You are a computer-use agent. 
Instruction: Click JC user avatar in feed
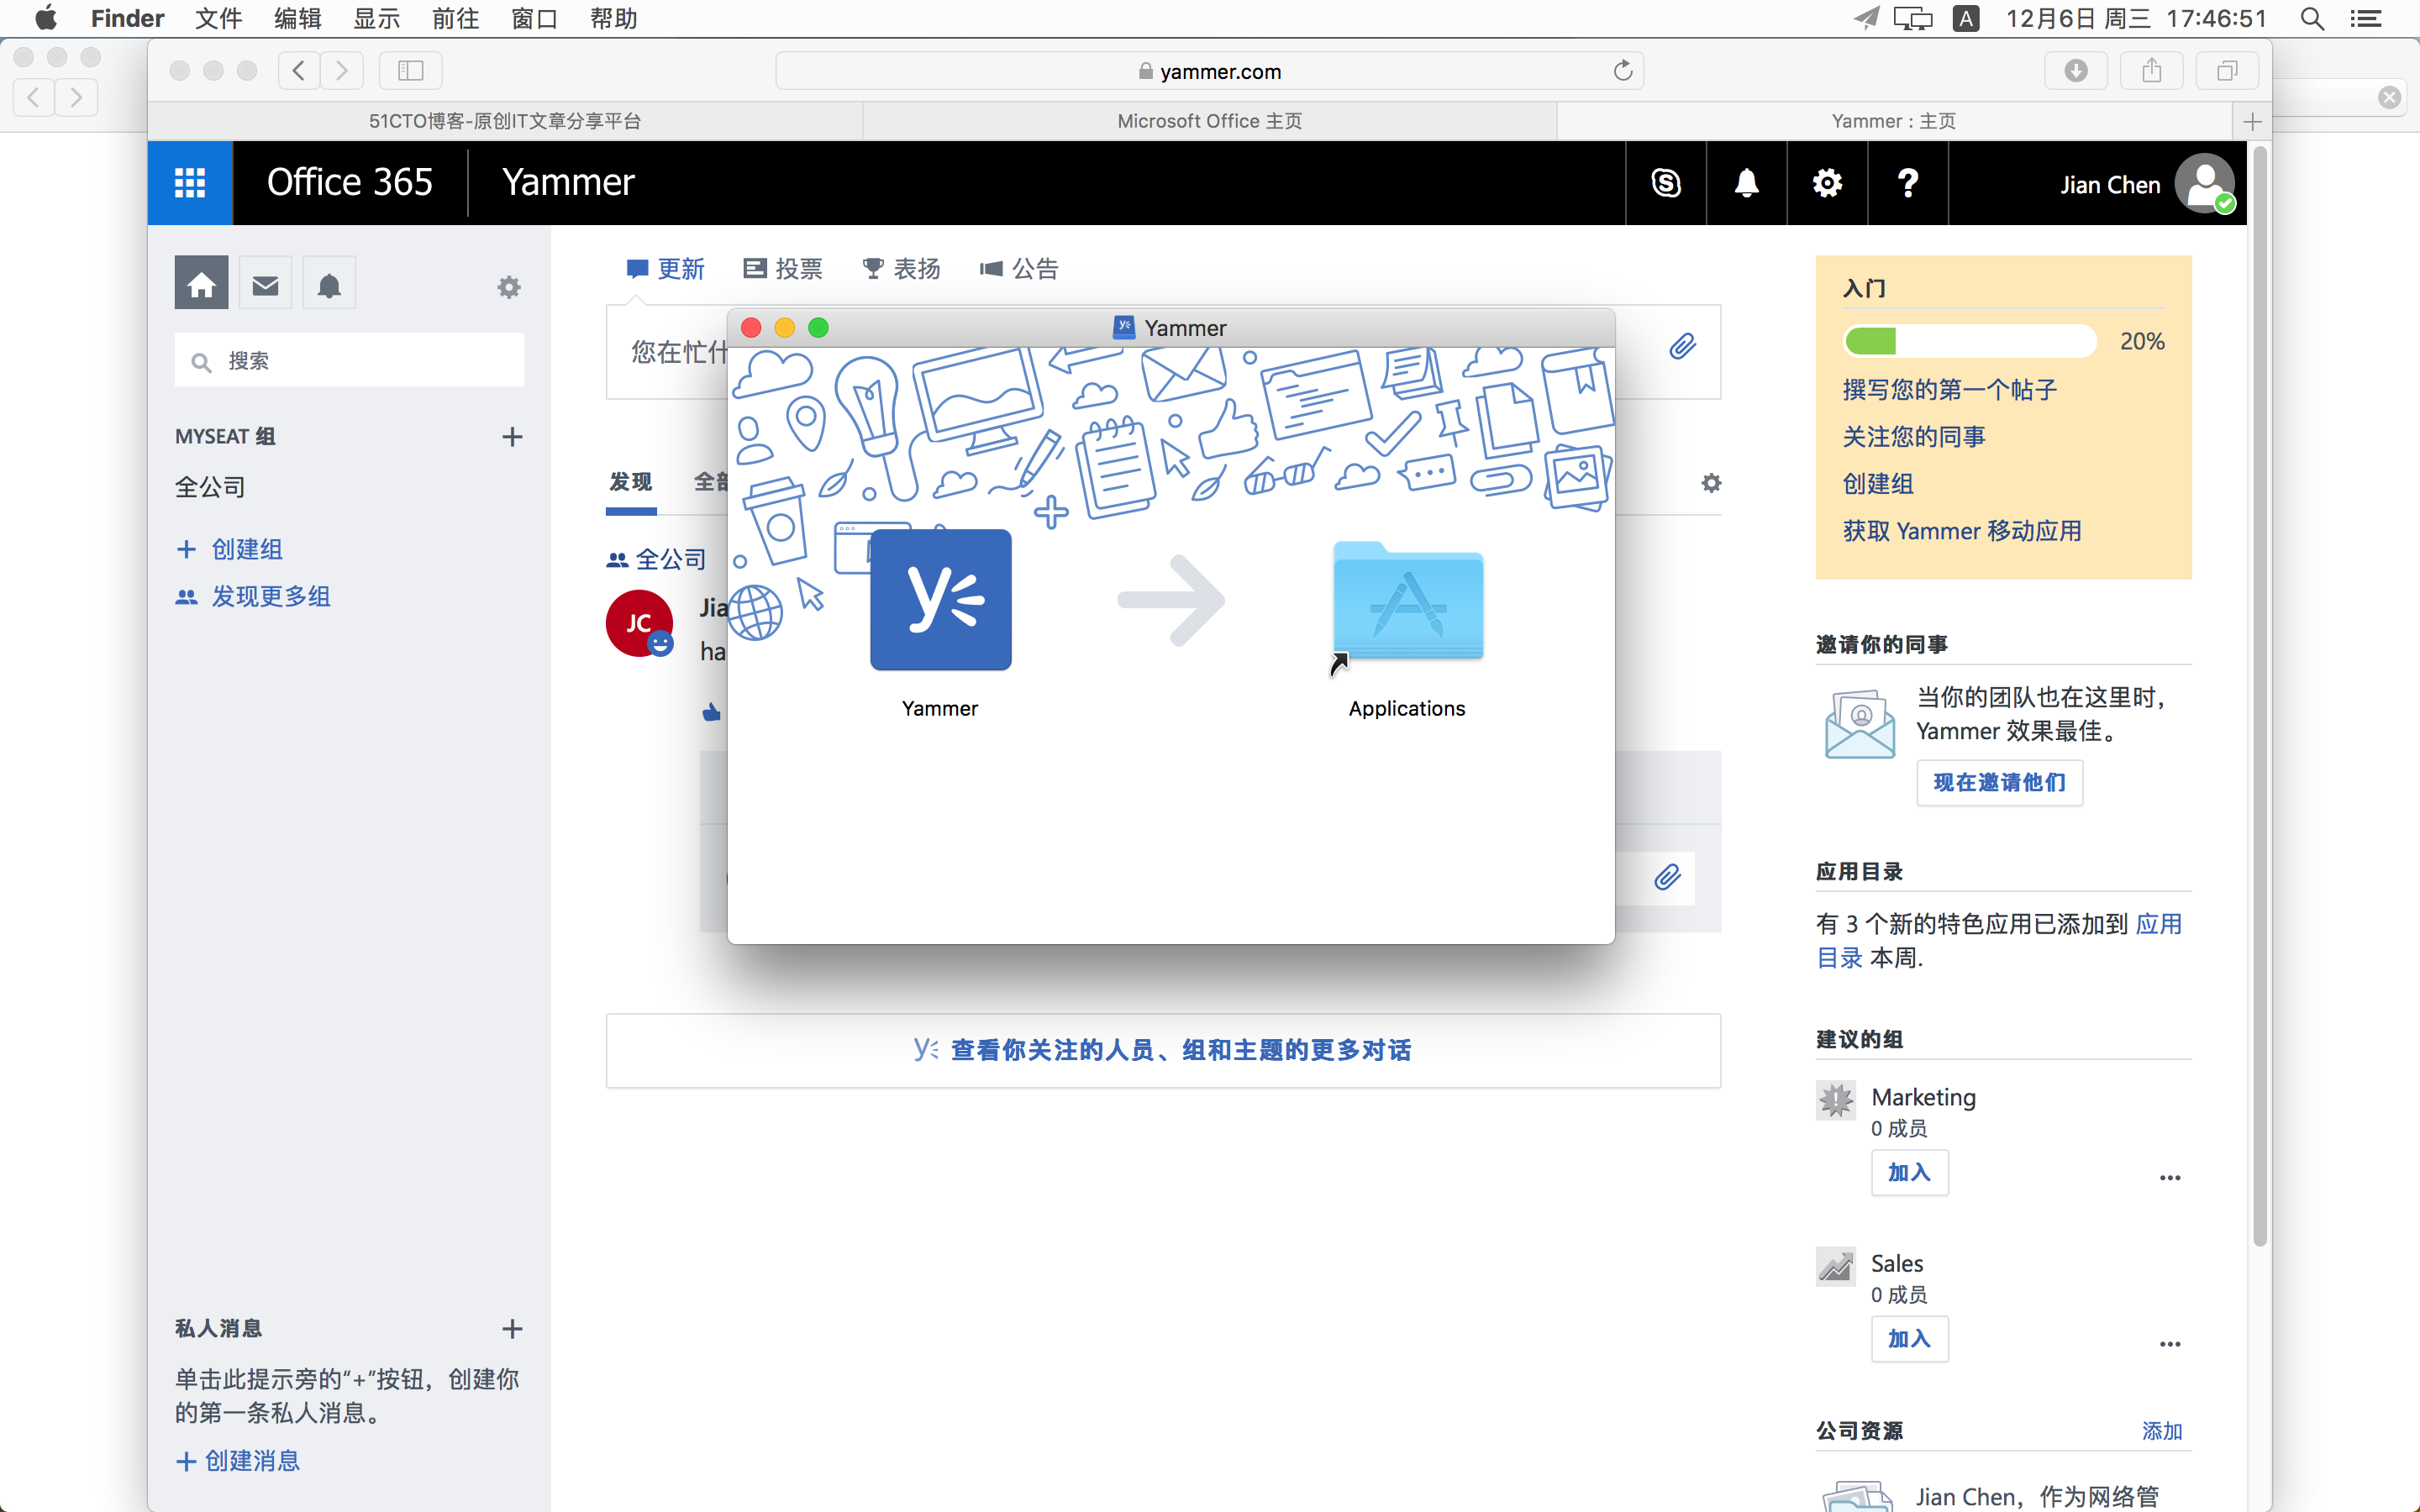coord(639,623)
